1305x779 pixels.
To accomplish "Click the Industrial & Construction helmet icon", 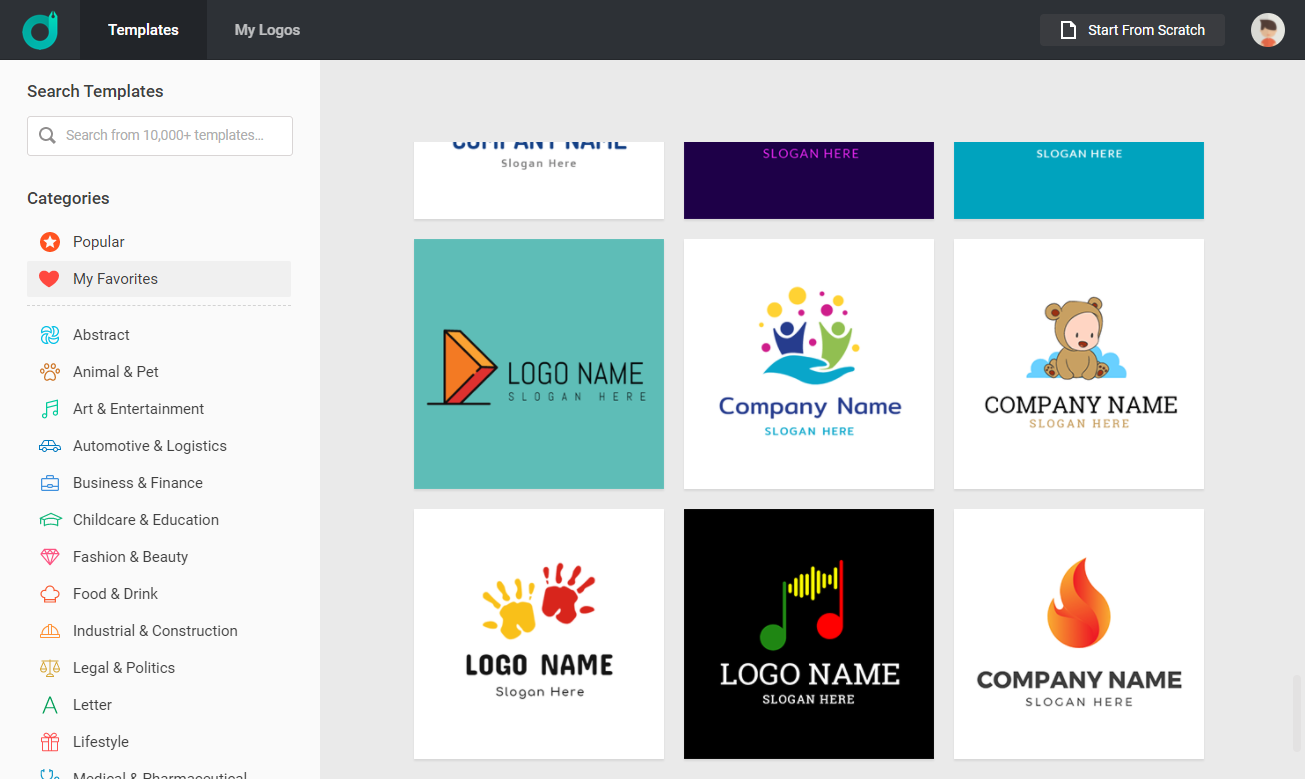I will click(50, 631).
